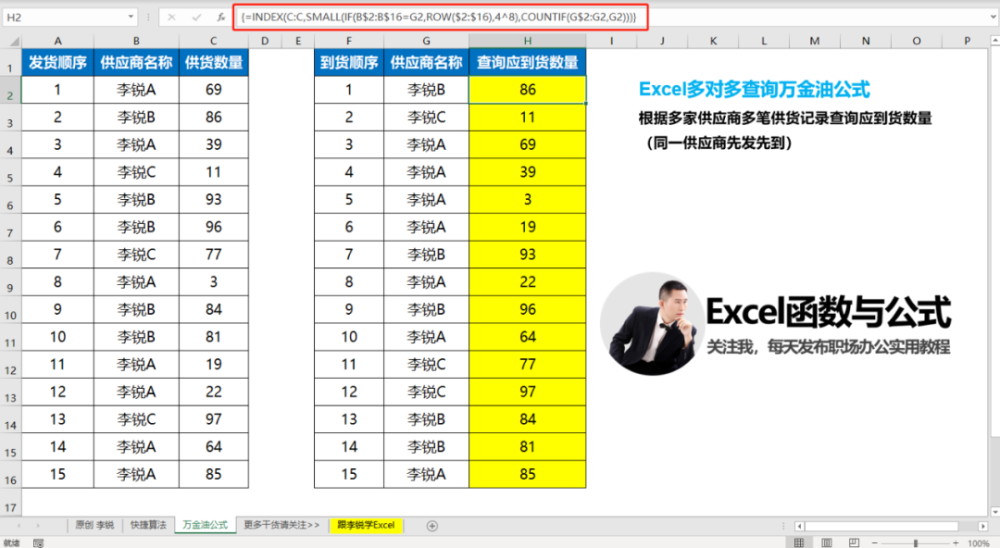Select row 16 header

[x=10, y=474]
